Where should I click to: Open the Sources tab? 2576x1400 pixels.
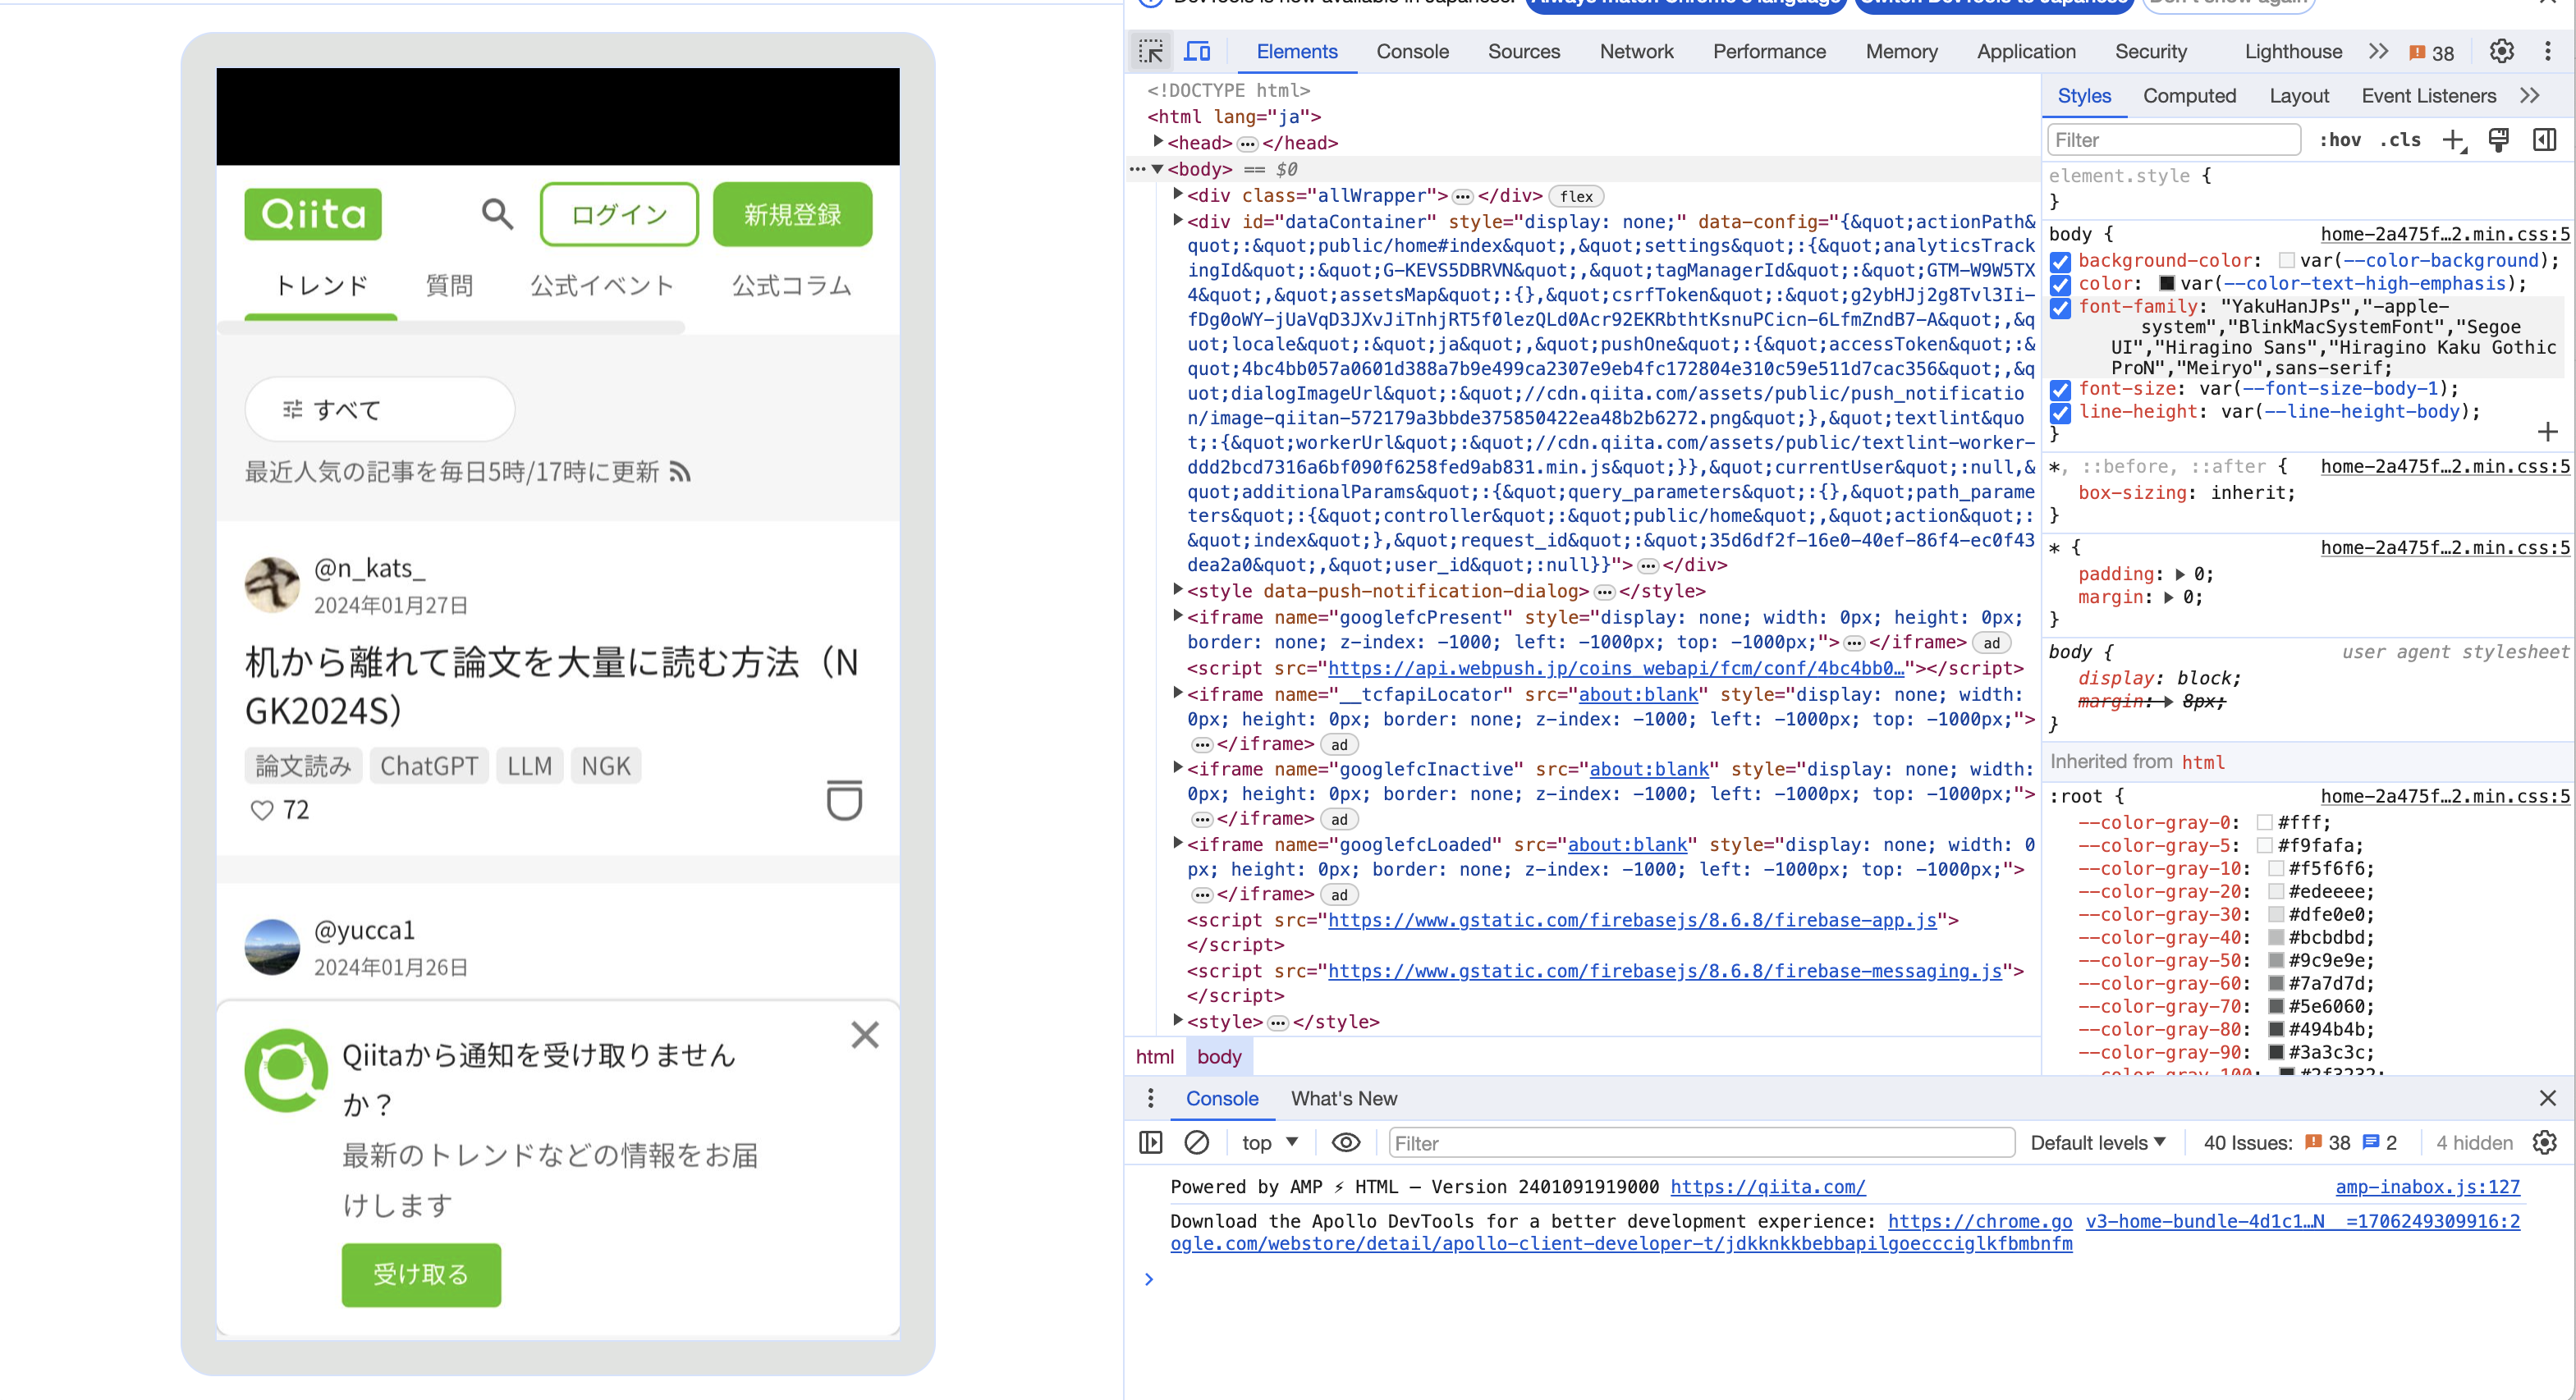(x=1523, y=51)
